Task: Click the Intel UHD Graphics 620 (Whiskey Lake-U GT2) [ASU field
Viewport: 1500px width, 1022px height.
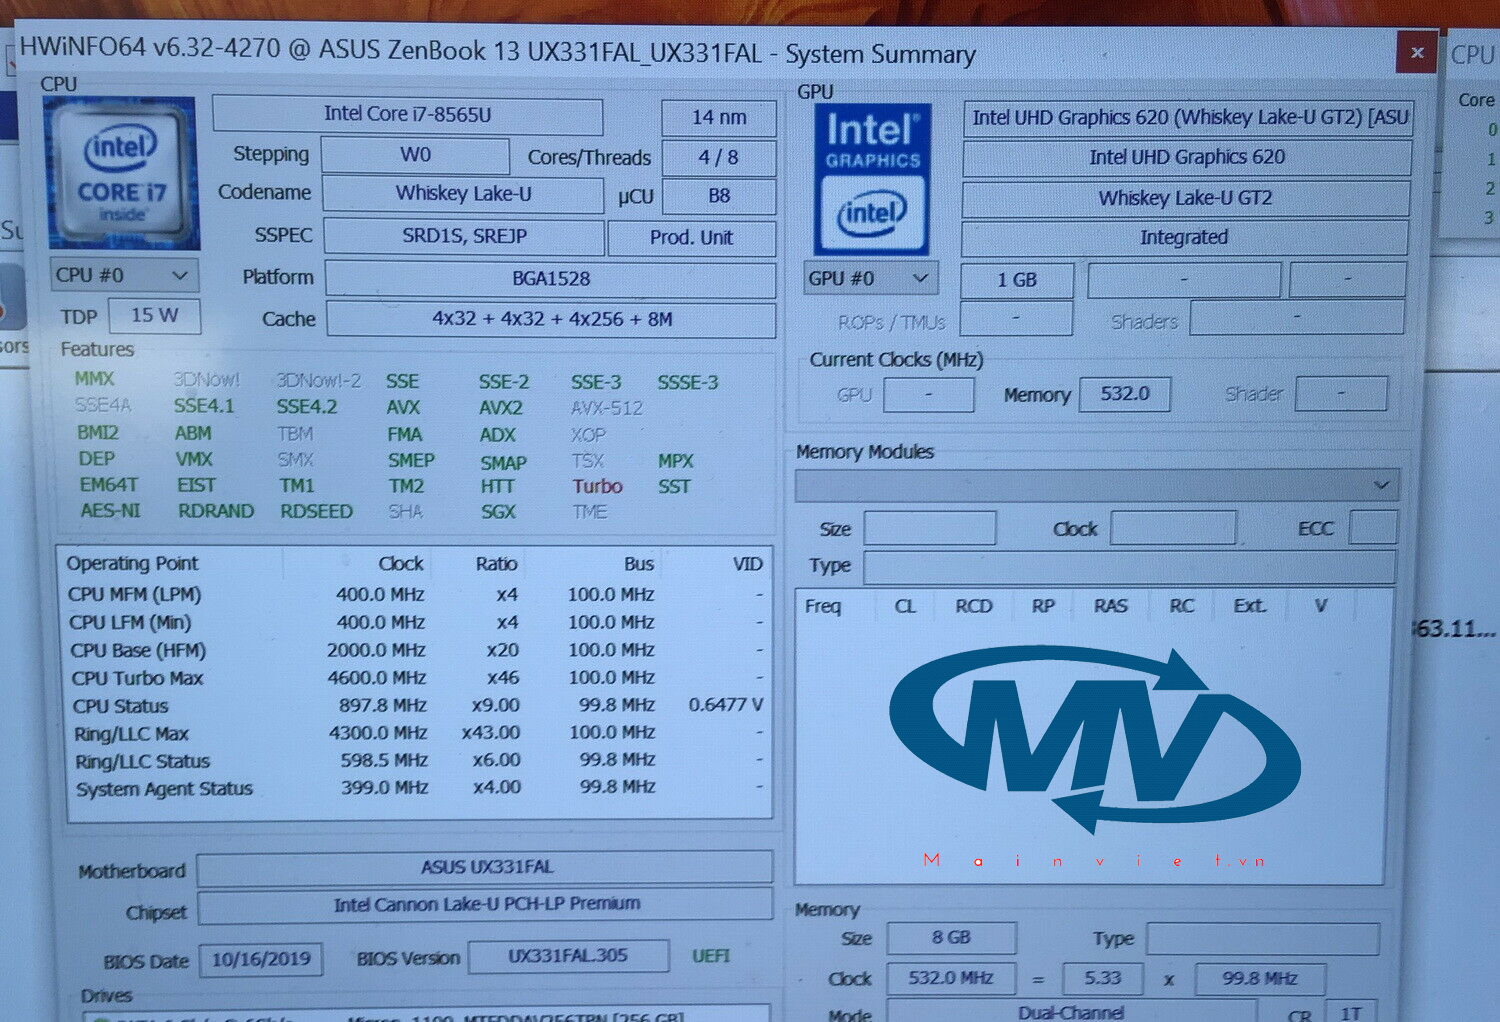Action: click(x=1188, y=118)
